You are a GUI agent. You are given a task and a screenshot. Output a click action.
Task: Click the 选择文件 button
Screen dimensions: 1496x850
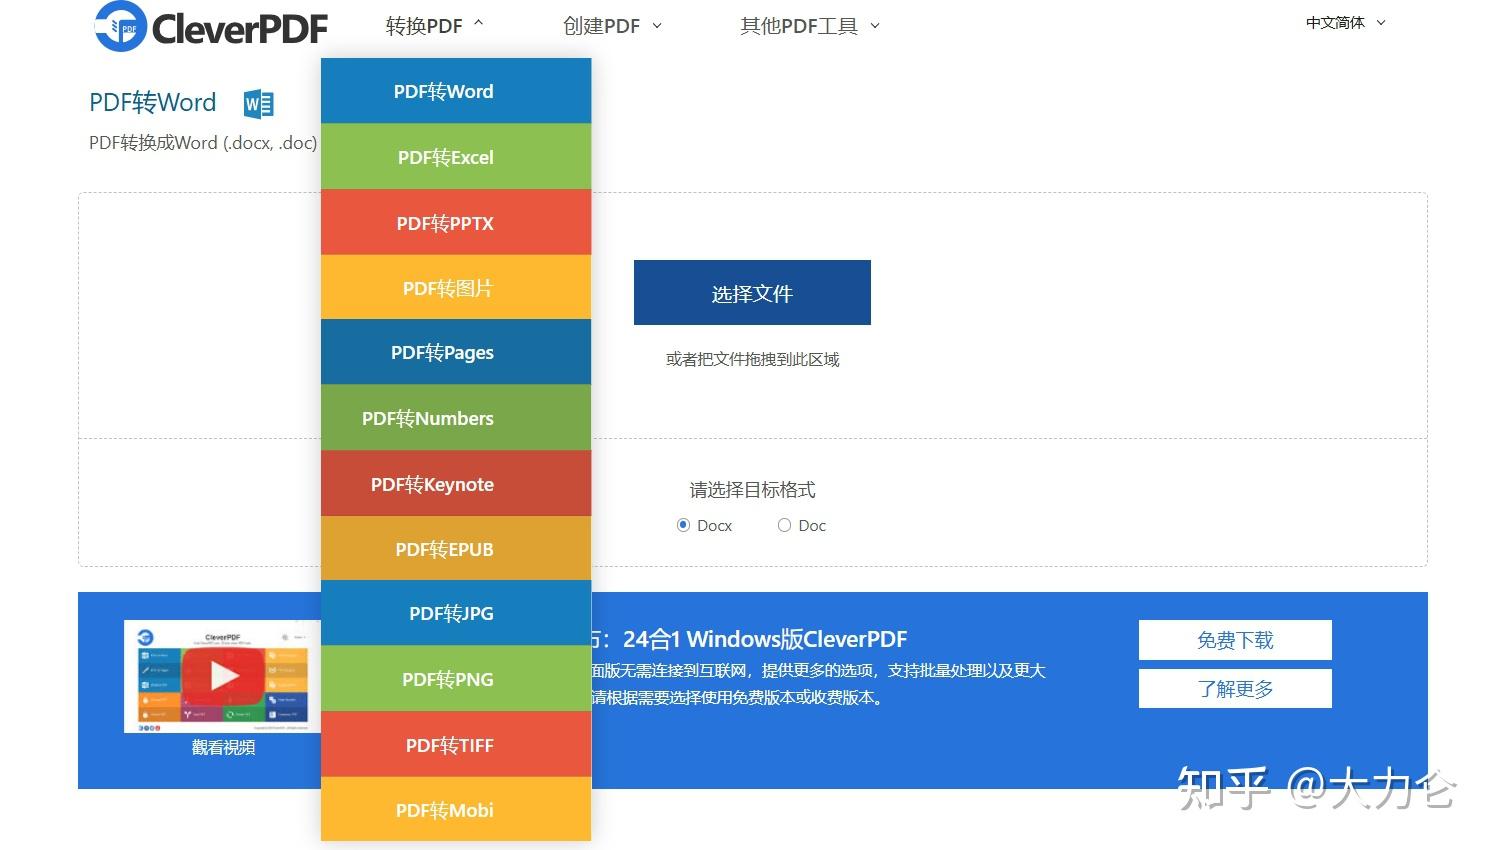(752, 293)
